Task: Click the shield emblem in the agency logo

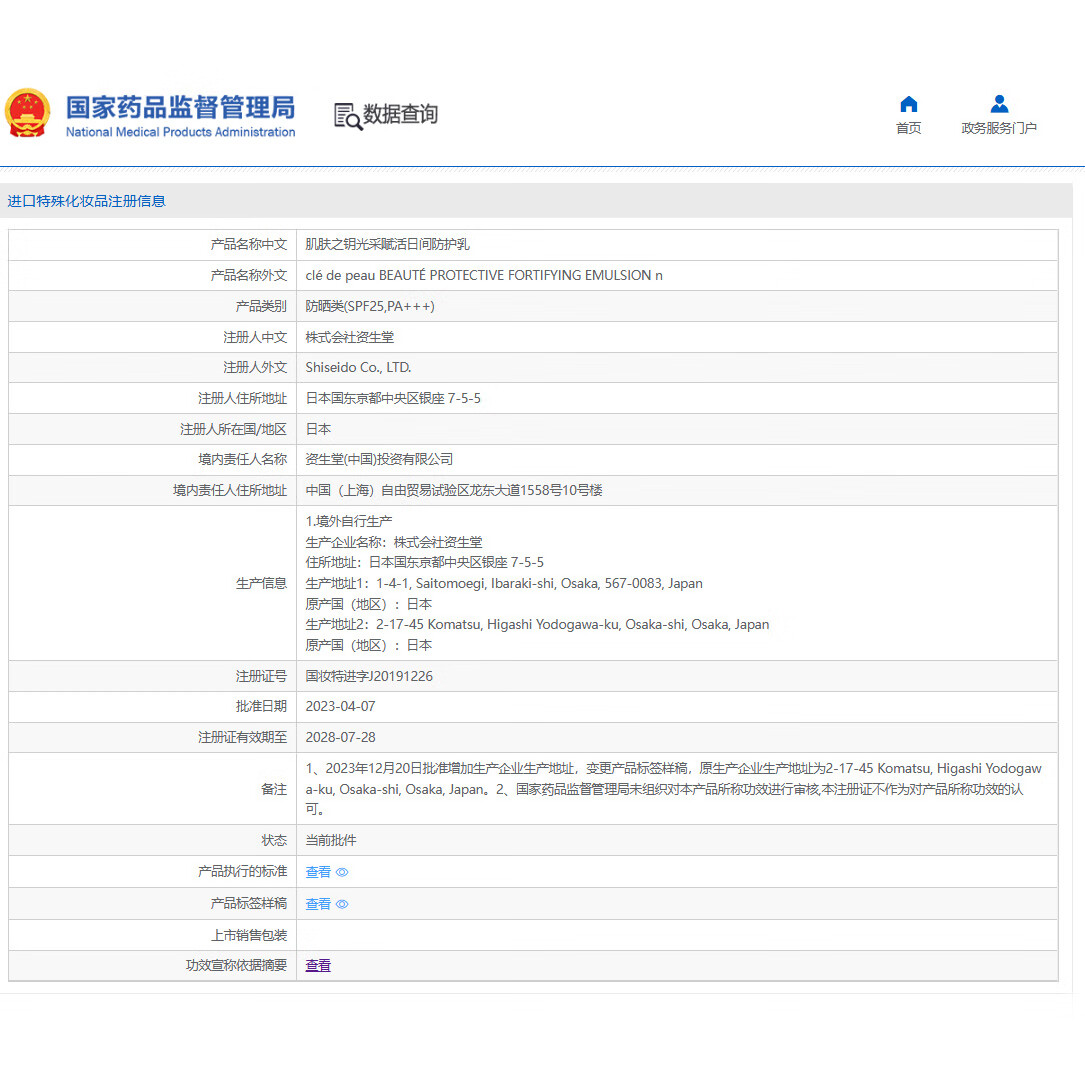Action: pyautogui.click(x=27, y=113)
